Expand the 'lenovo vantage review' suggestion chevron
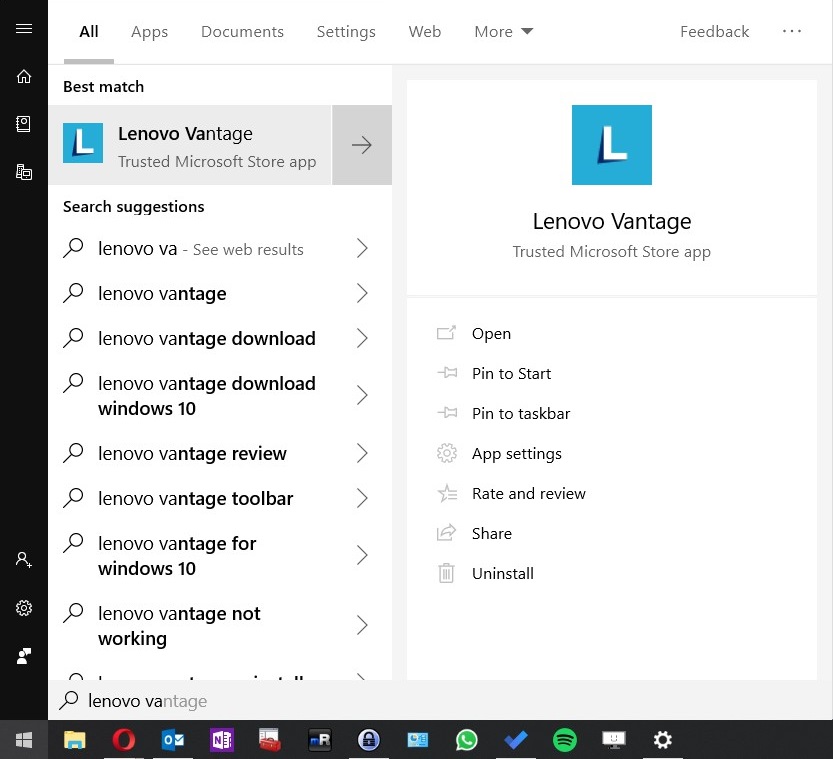Viewport: 833px width, 759px height. pos(362,454)
